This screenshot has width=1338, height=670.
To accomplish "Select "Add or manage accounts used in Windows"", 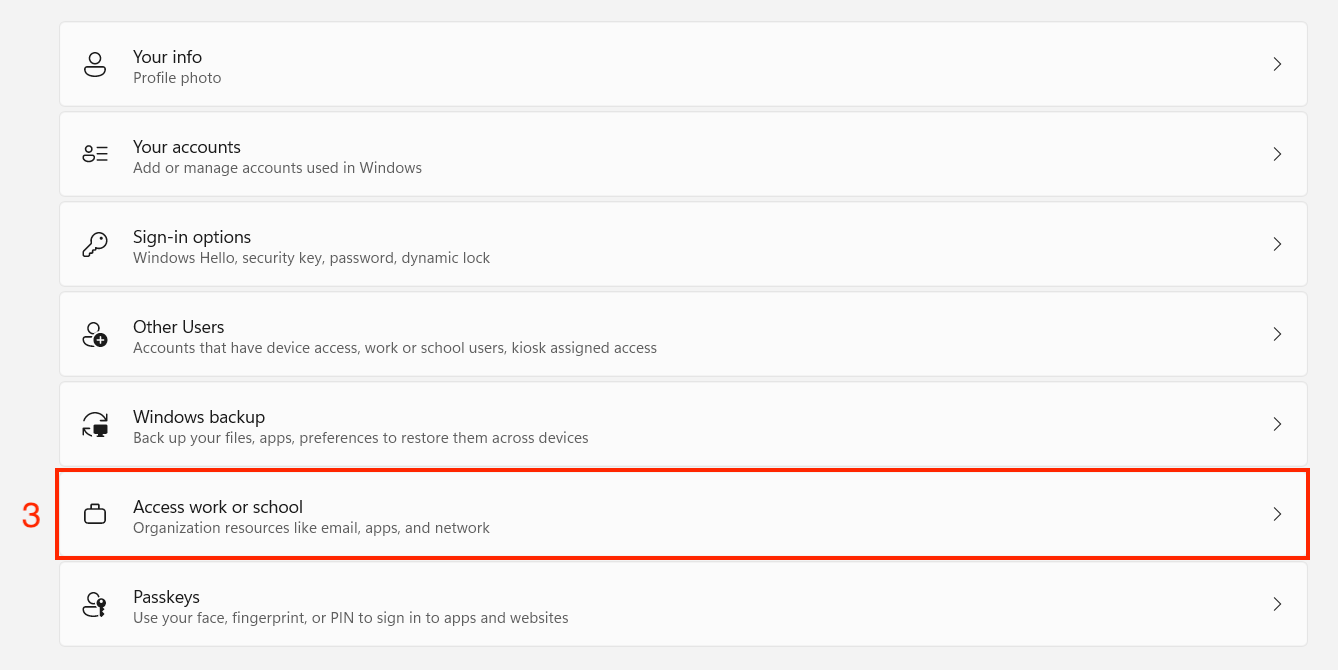I will [x=277, y=168].
